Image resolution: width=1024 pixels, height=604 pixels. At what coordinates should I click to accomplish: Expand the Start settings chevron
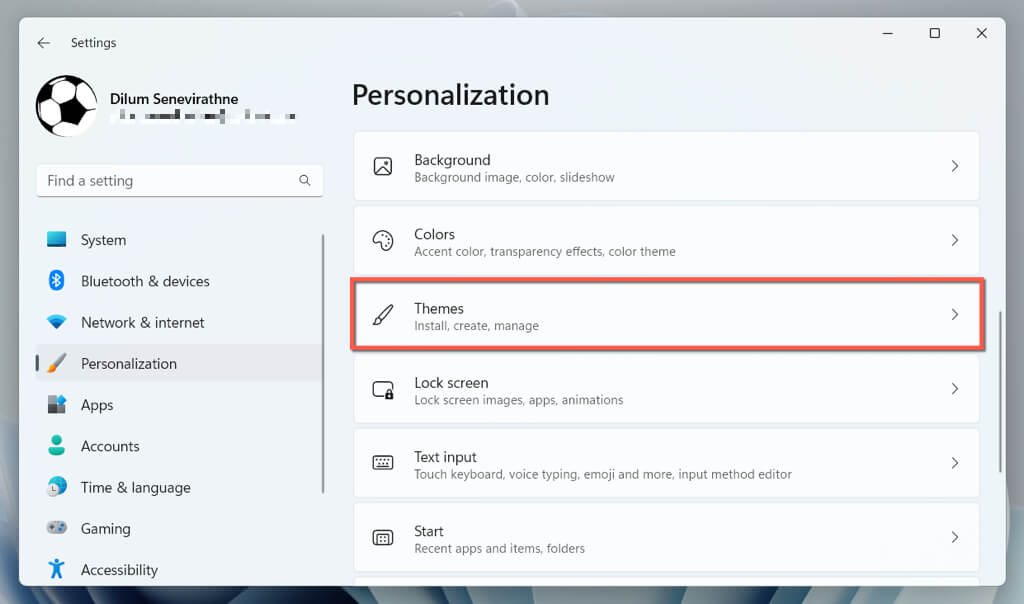tap(954, 538)
